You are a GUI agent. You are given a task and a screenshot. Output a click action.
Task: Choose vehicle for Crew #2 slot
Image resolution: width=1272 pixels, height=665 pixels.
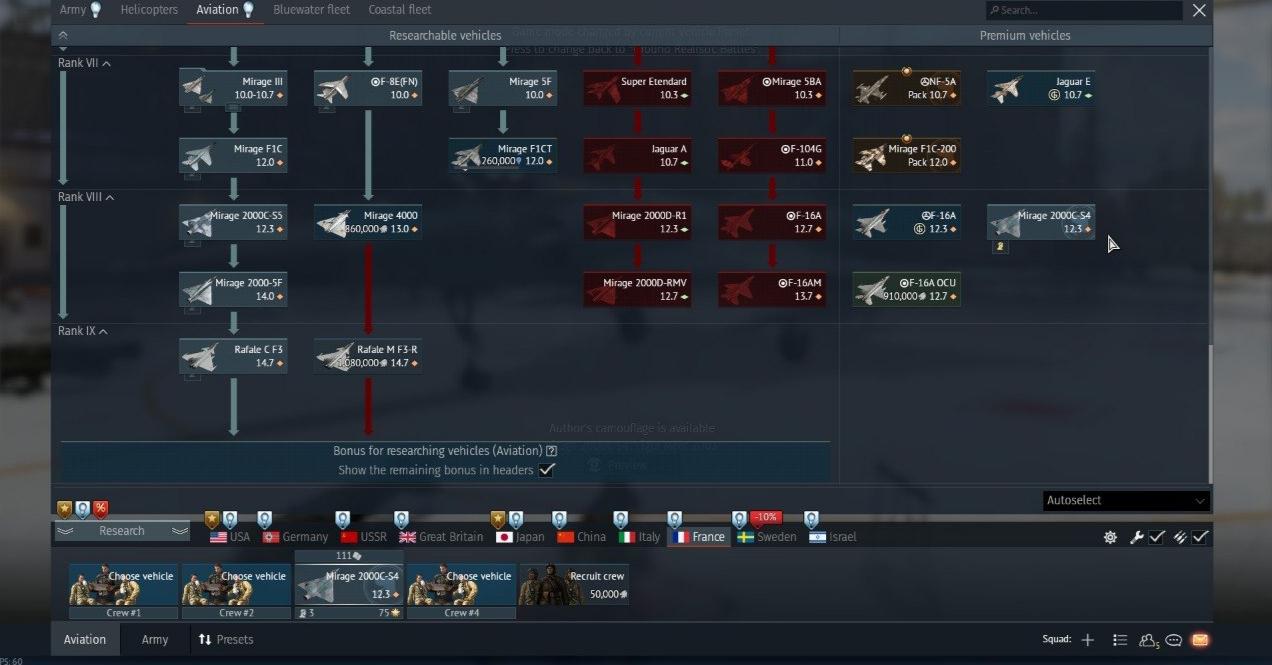[236, 585]
